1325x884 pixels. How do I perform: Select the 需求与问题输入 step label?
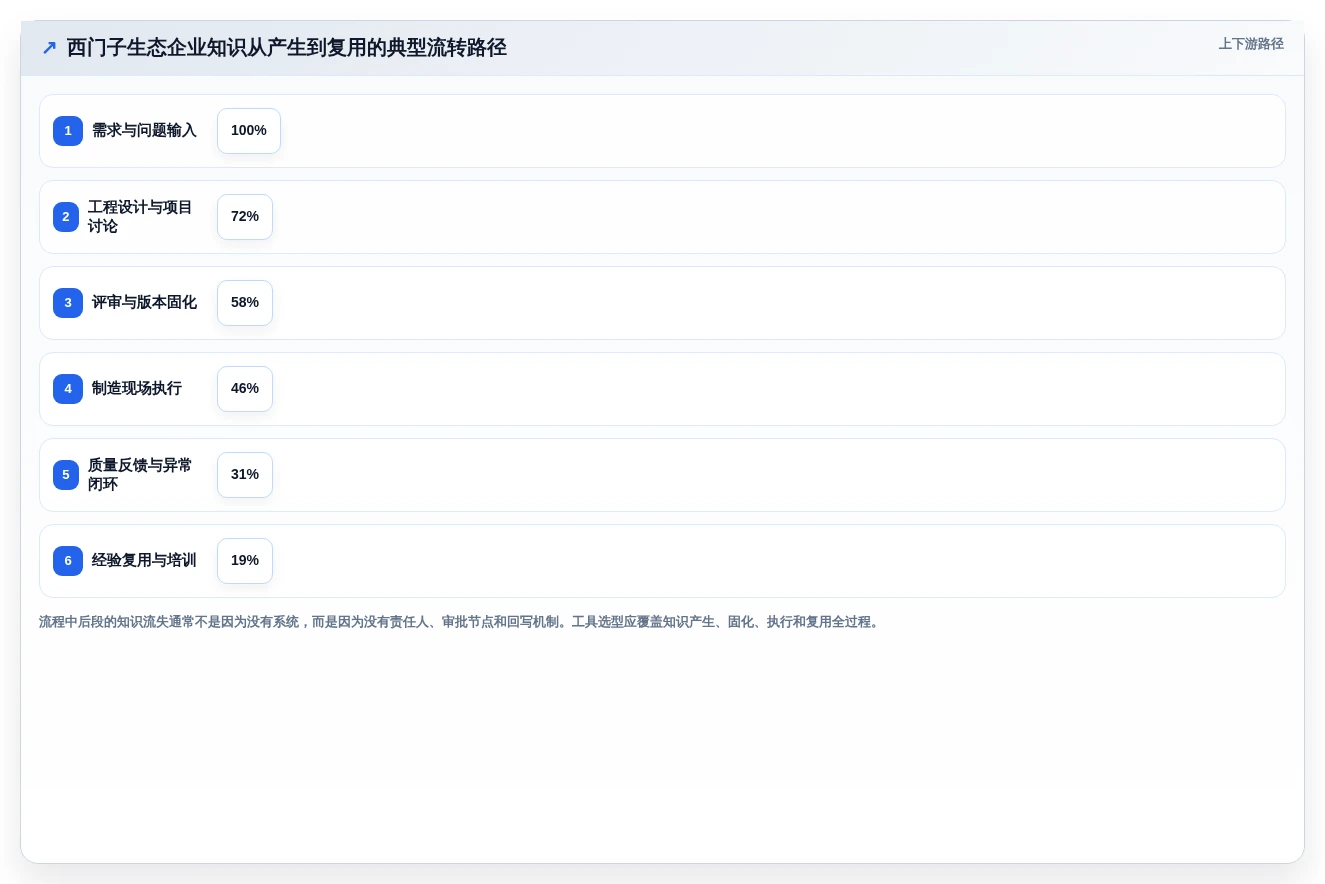coord(144,131)
